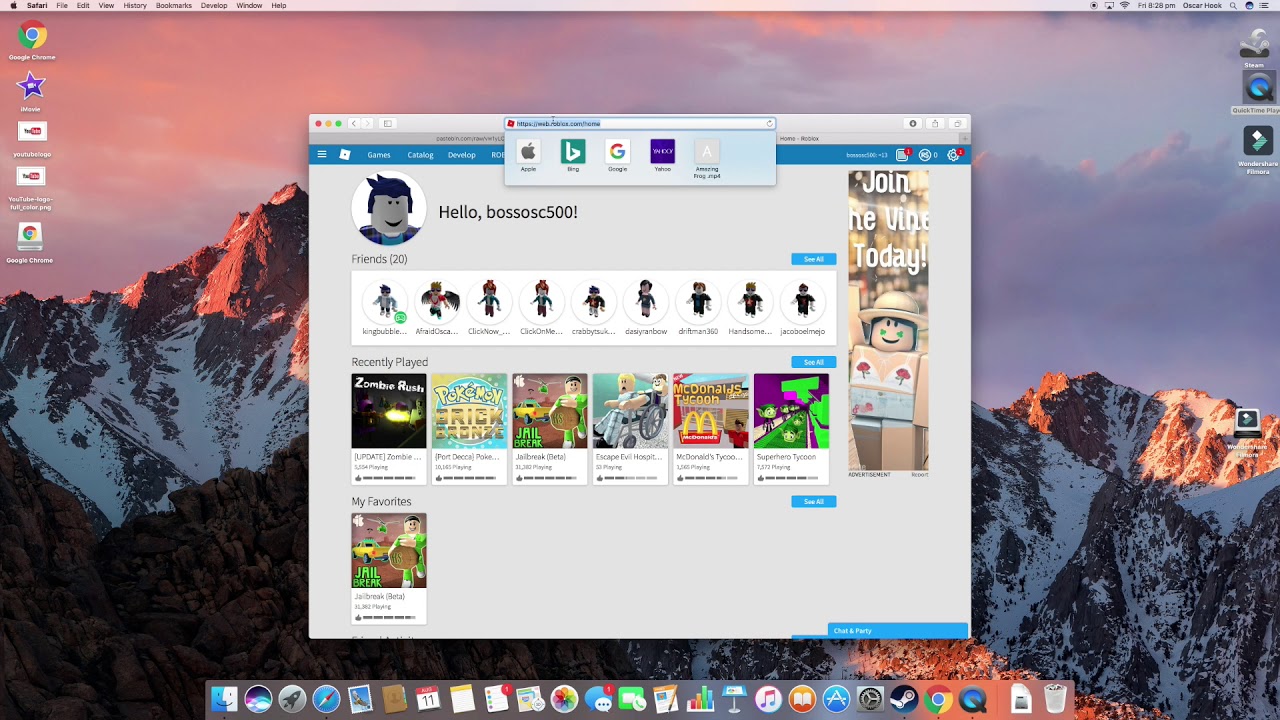Click the Join the Vine Today advertisement

888,320
